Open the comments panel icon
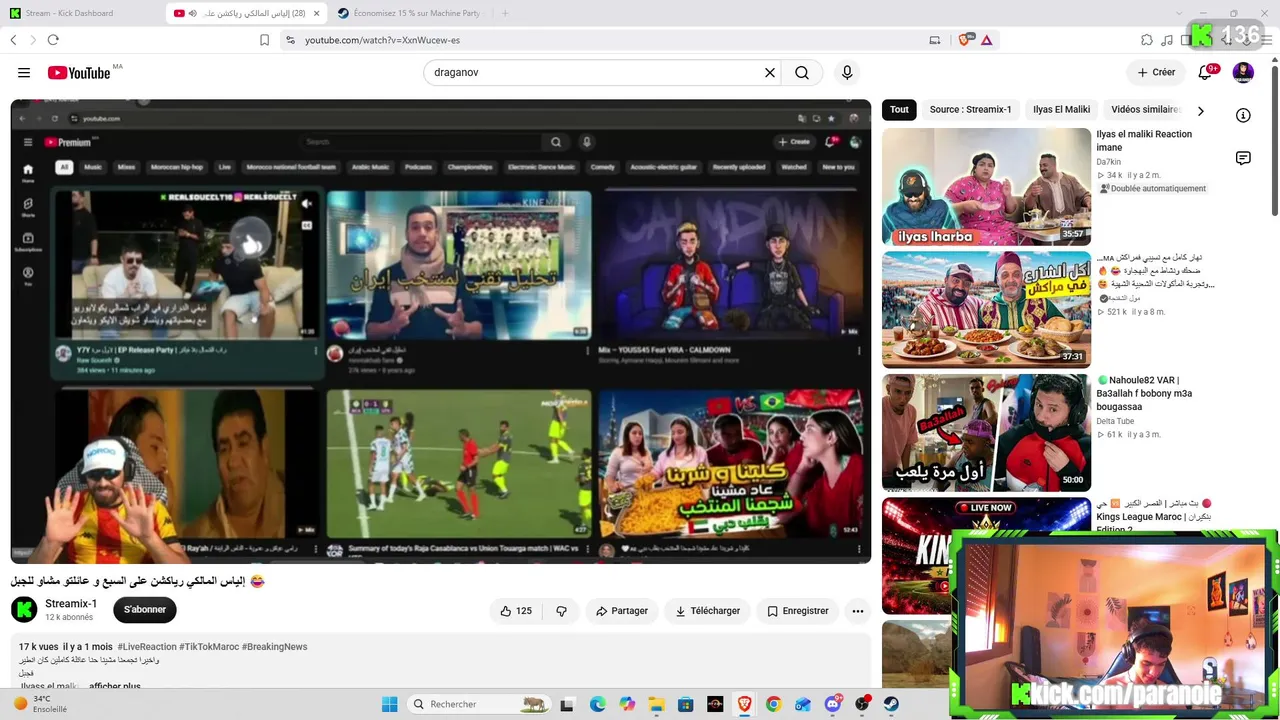The image size is (1280, 720). pyautogui.click(x=1243, y=158)
